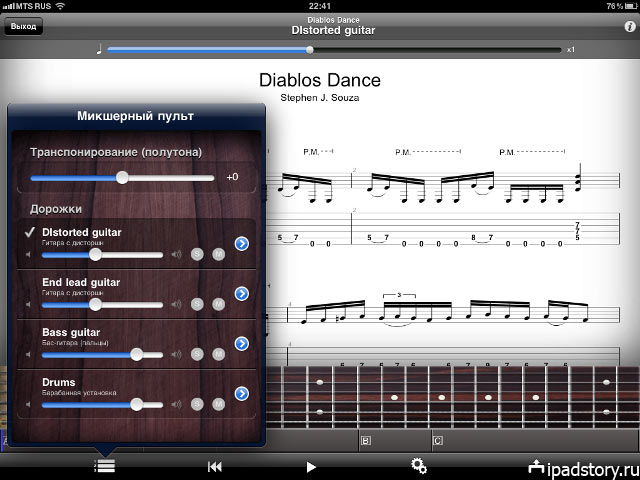Click the 22:41 clock

320,6
